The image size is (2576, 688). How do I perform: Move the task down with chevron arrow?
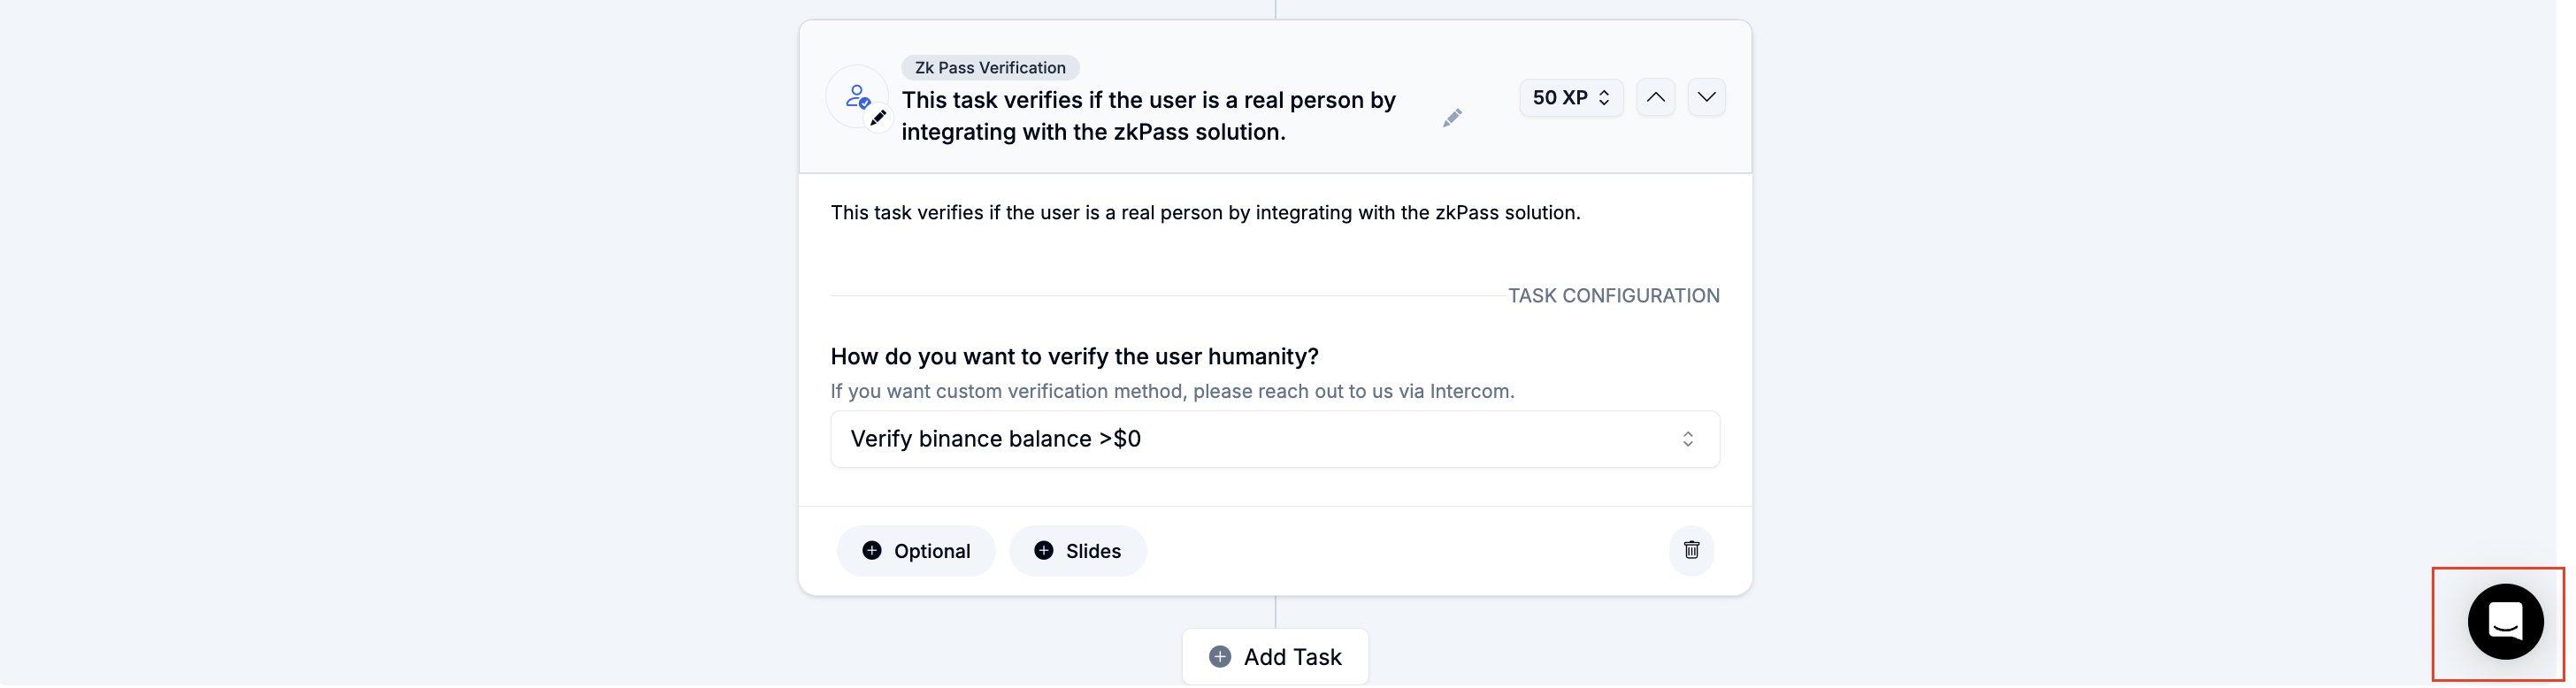click(x=1706, y=97)
